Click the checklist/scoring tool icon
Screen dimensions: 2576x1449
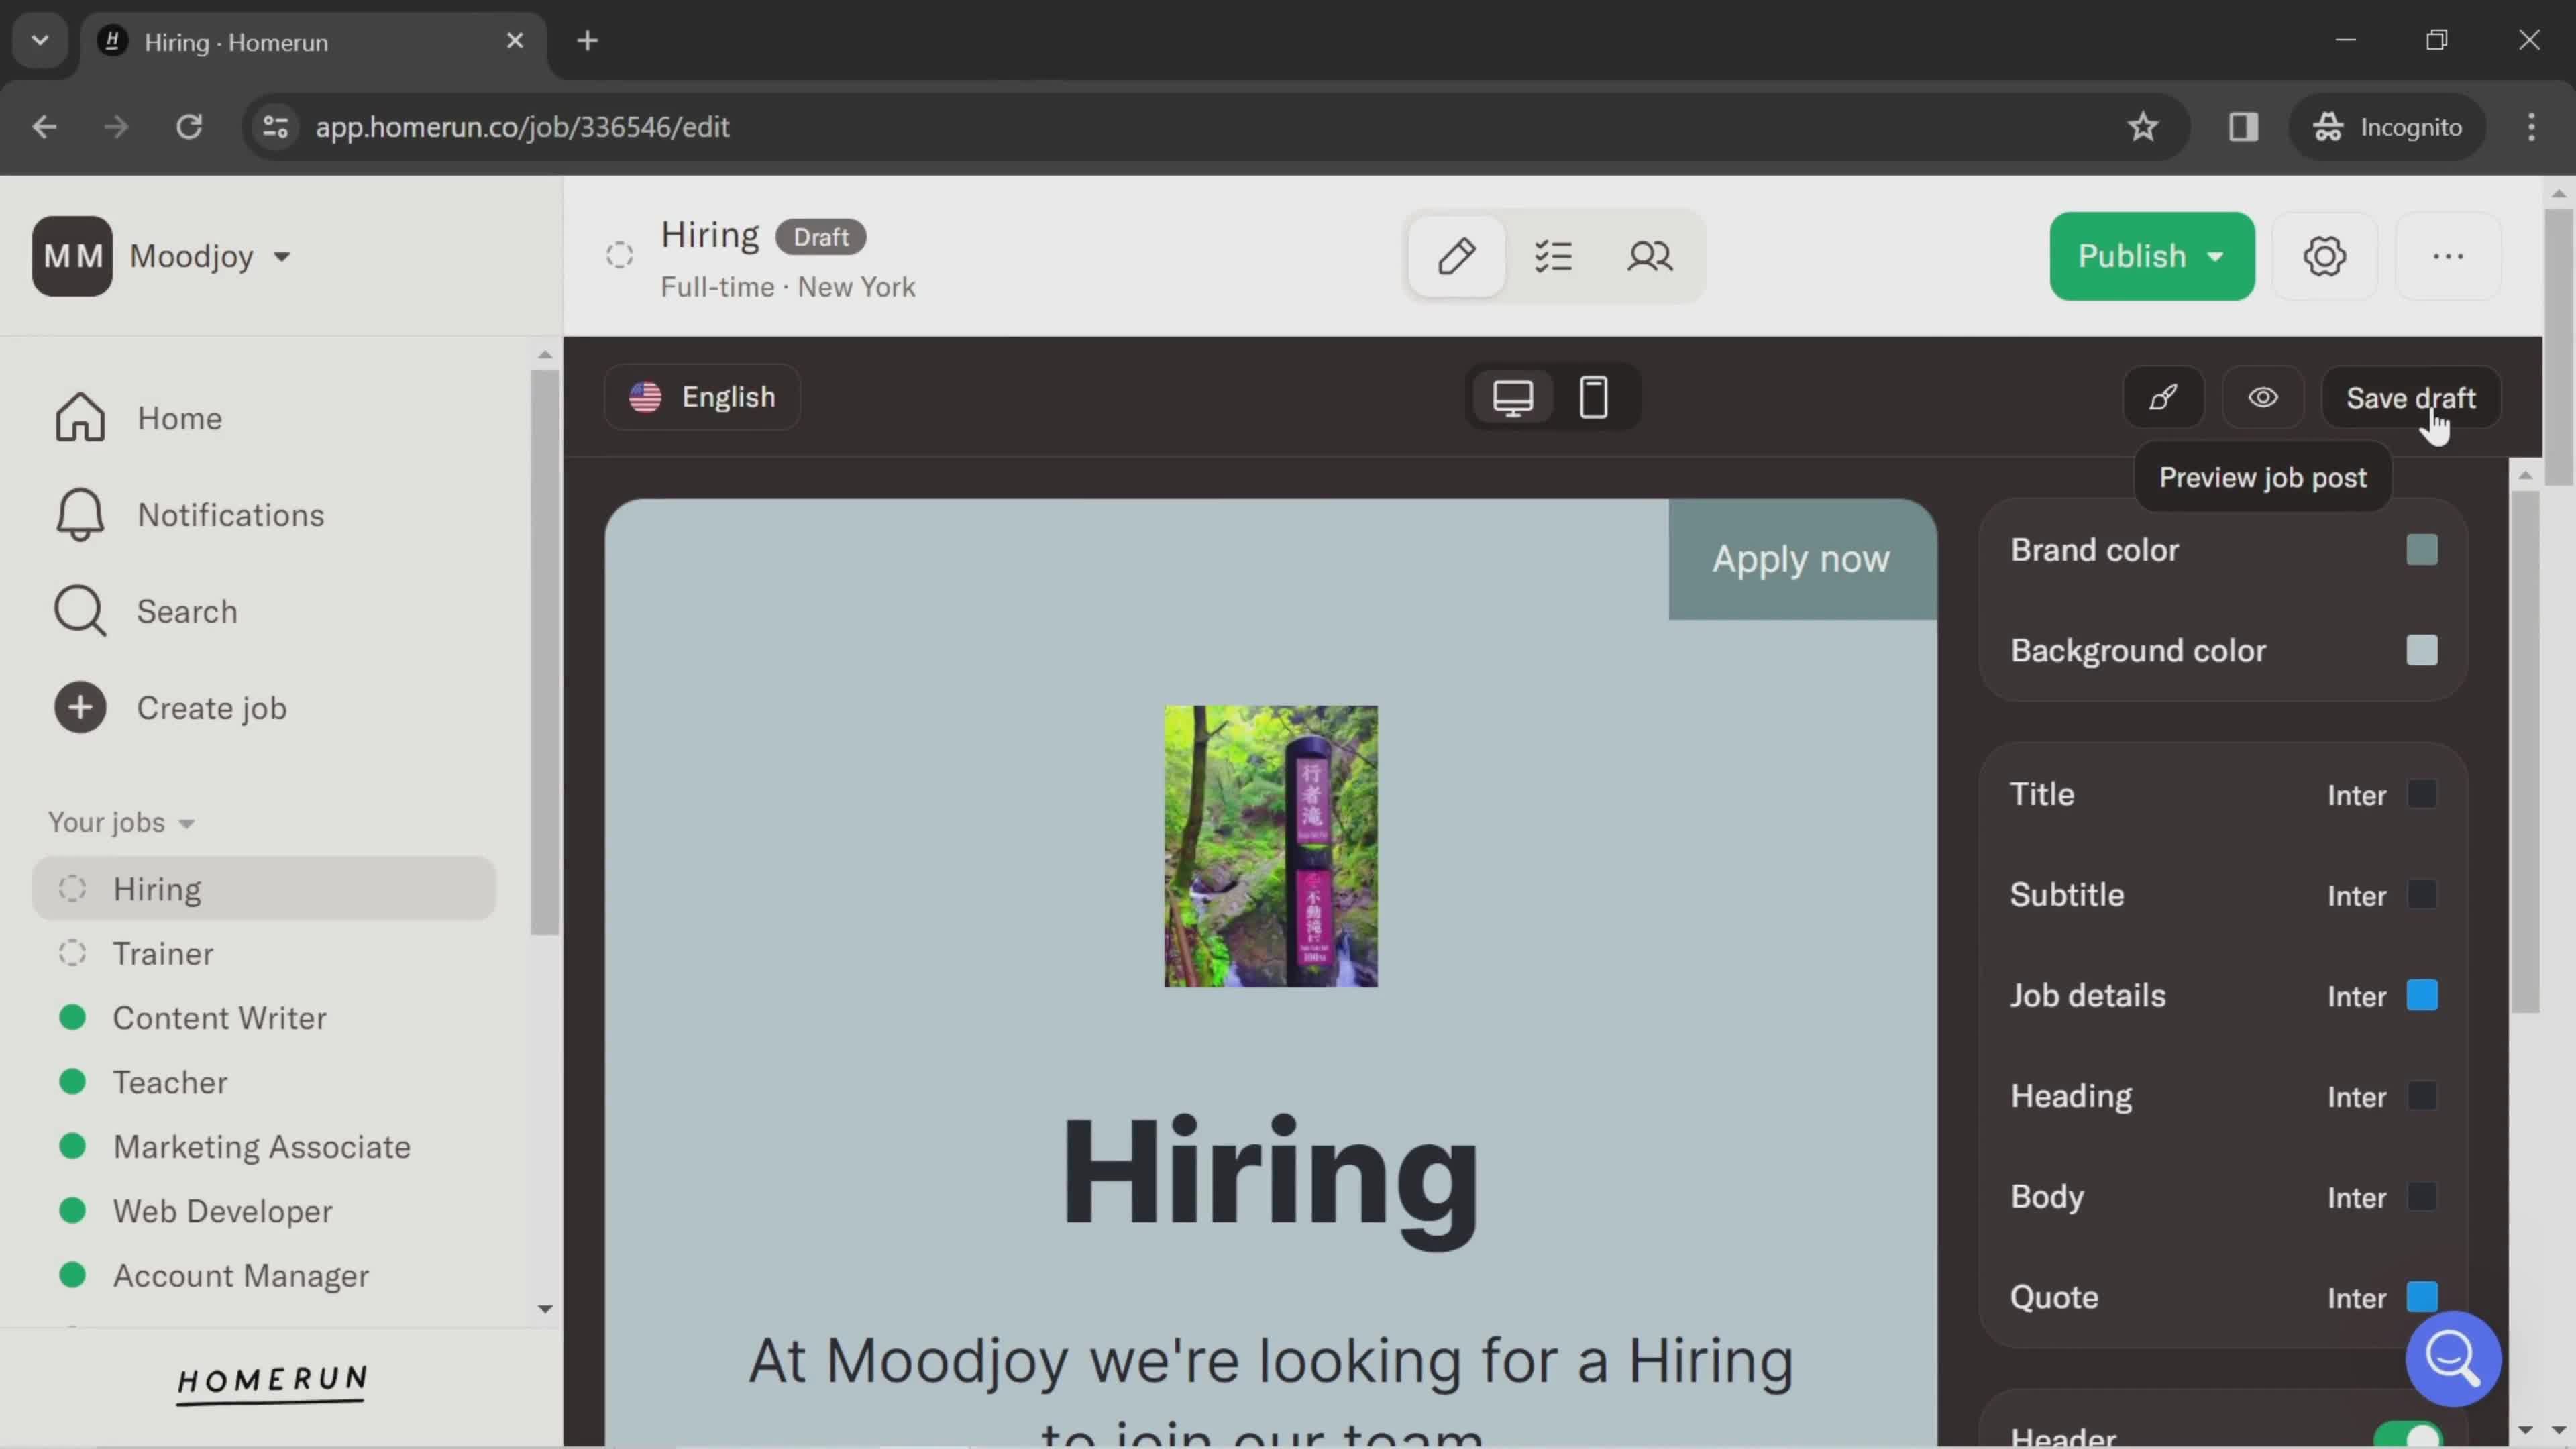(1555, 256)
